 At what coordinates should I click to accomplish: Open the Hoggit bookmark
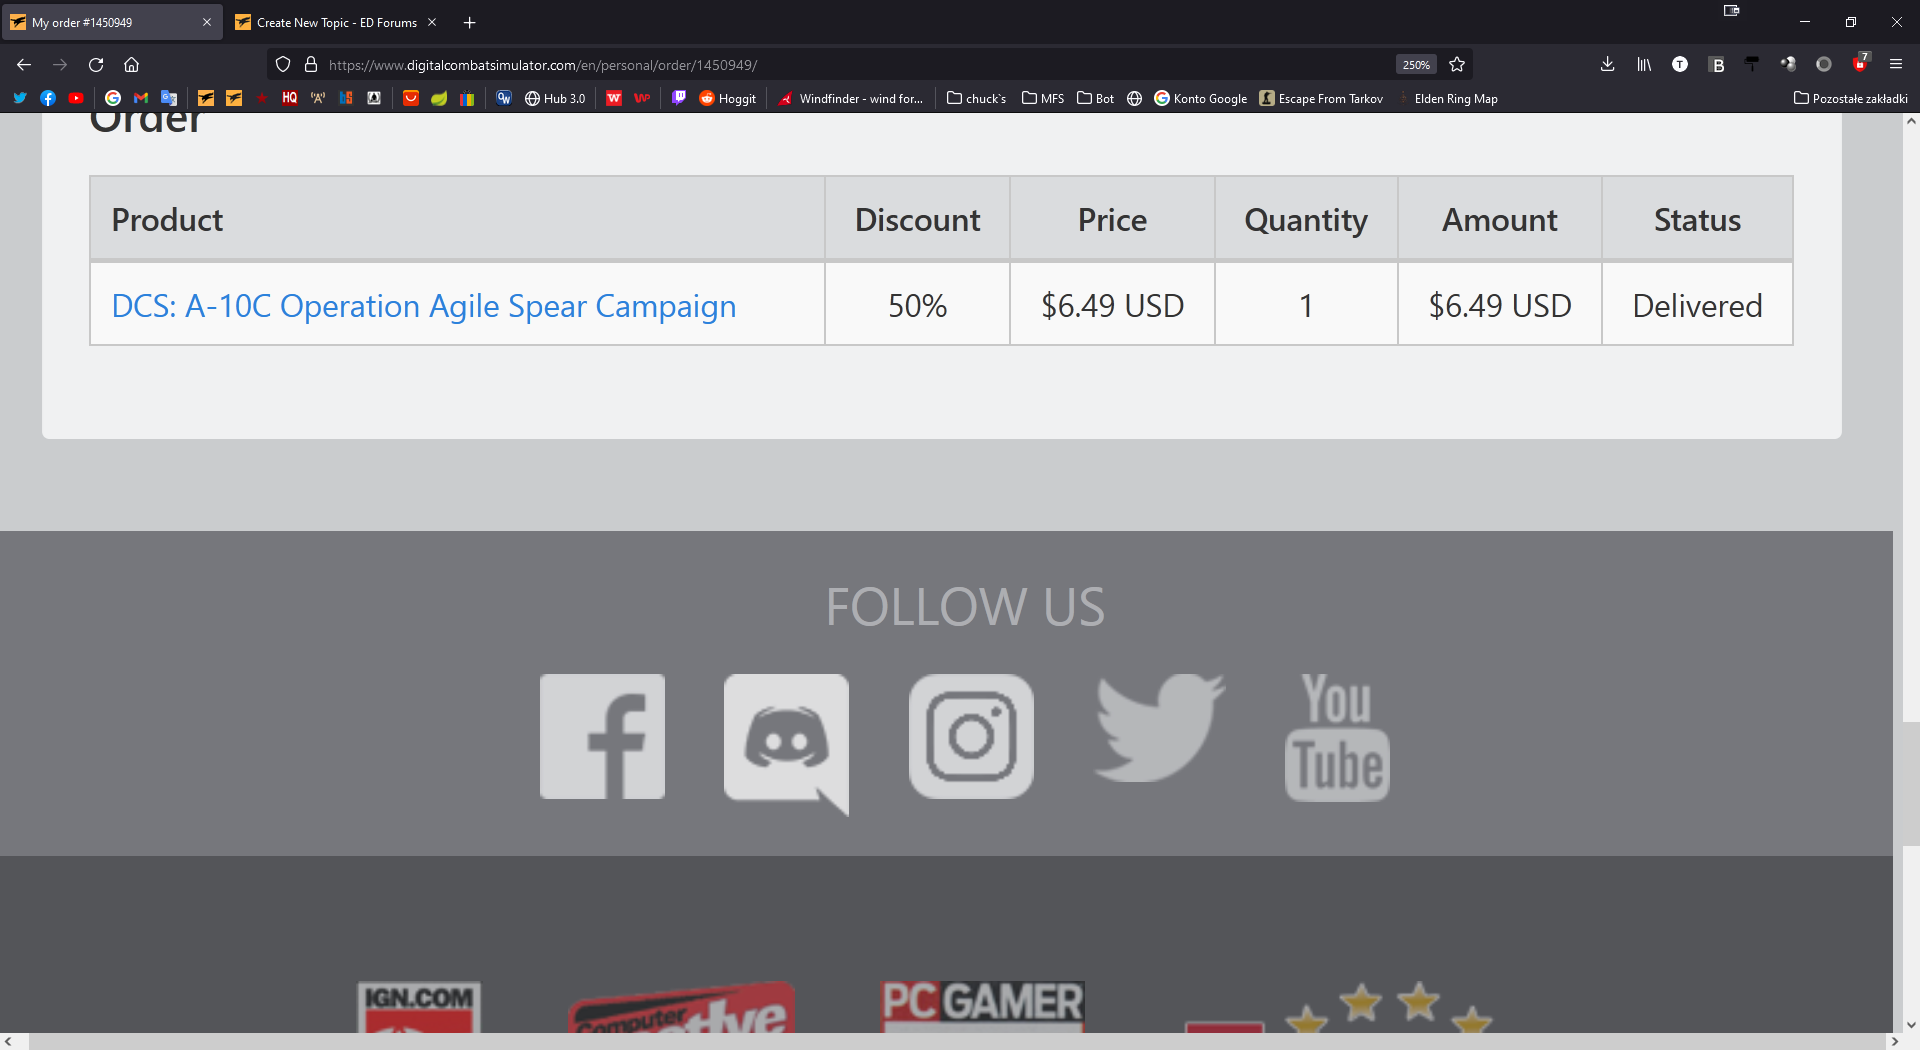(x=728, y=98)
